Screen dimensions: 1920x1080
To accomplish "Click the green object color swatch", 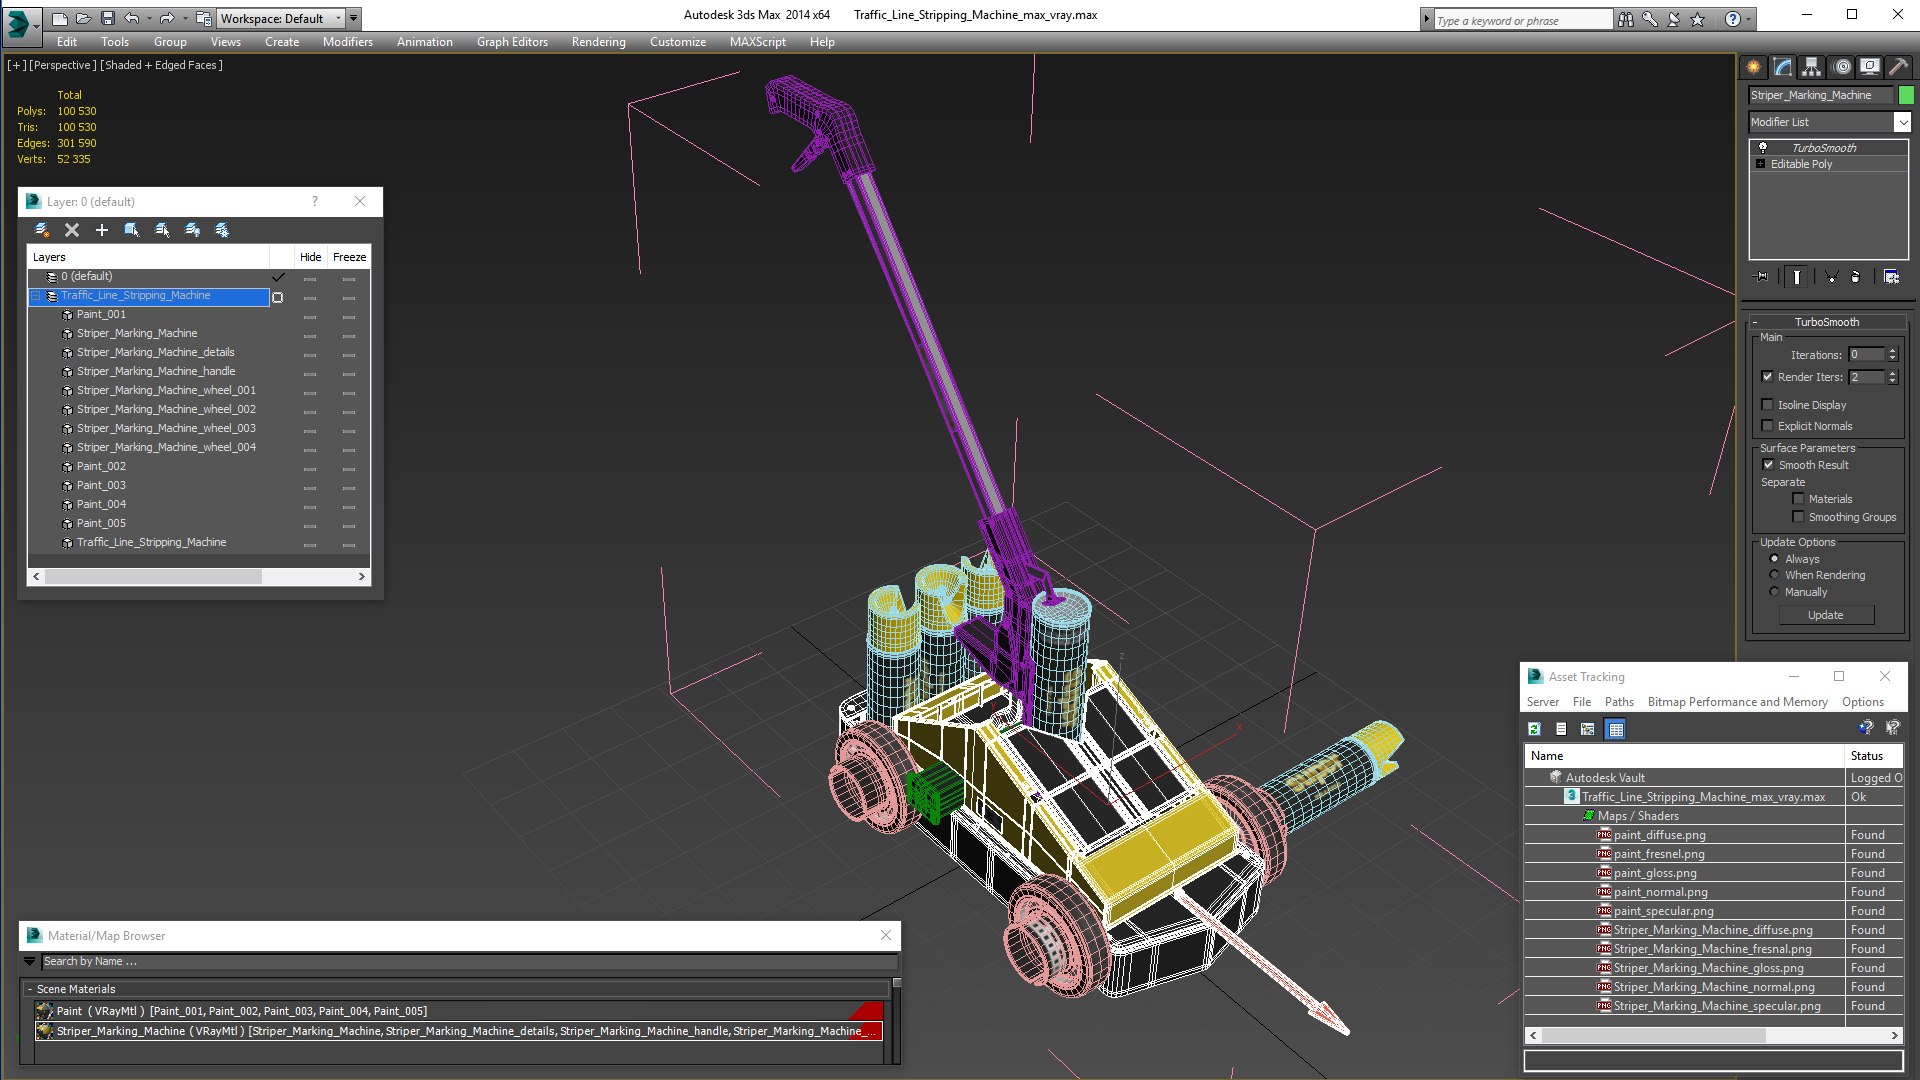I will pyautogui.click(x=1906, y=95).
